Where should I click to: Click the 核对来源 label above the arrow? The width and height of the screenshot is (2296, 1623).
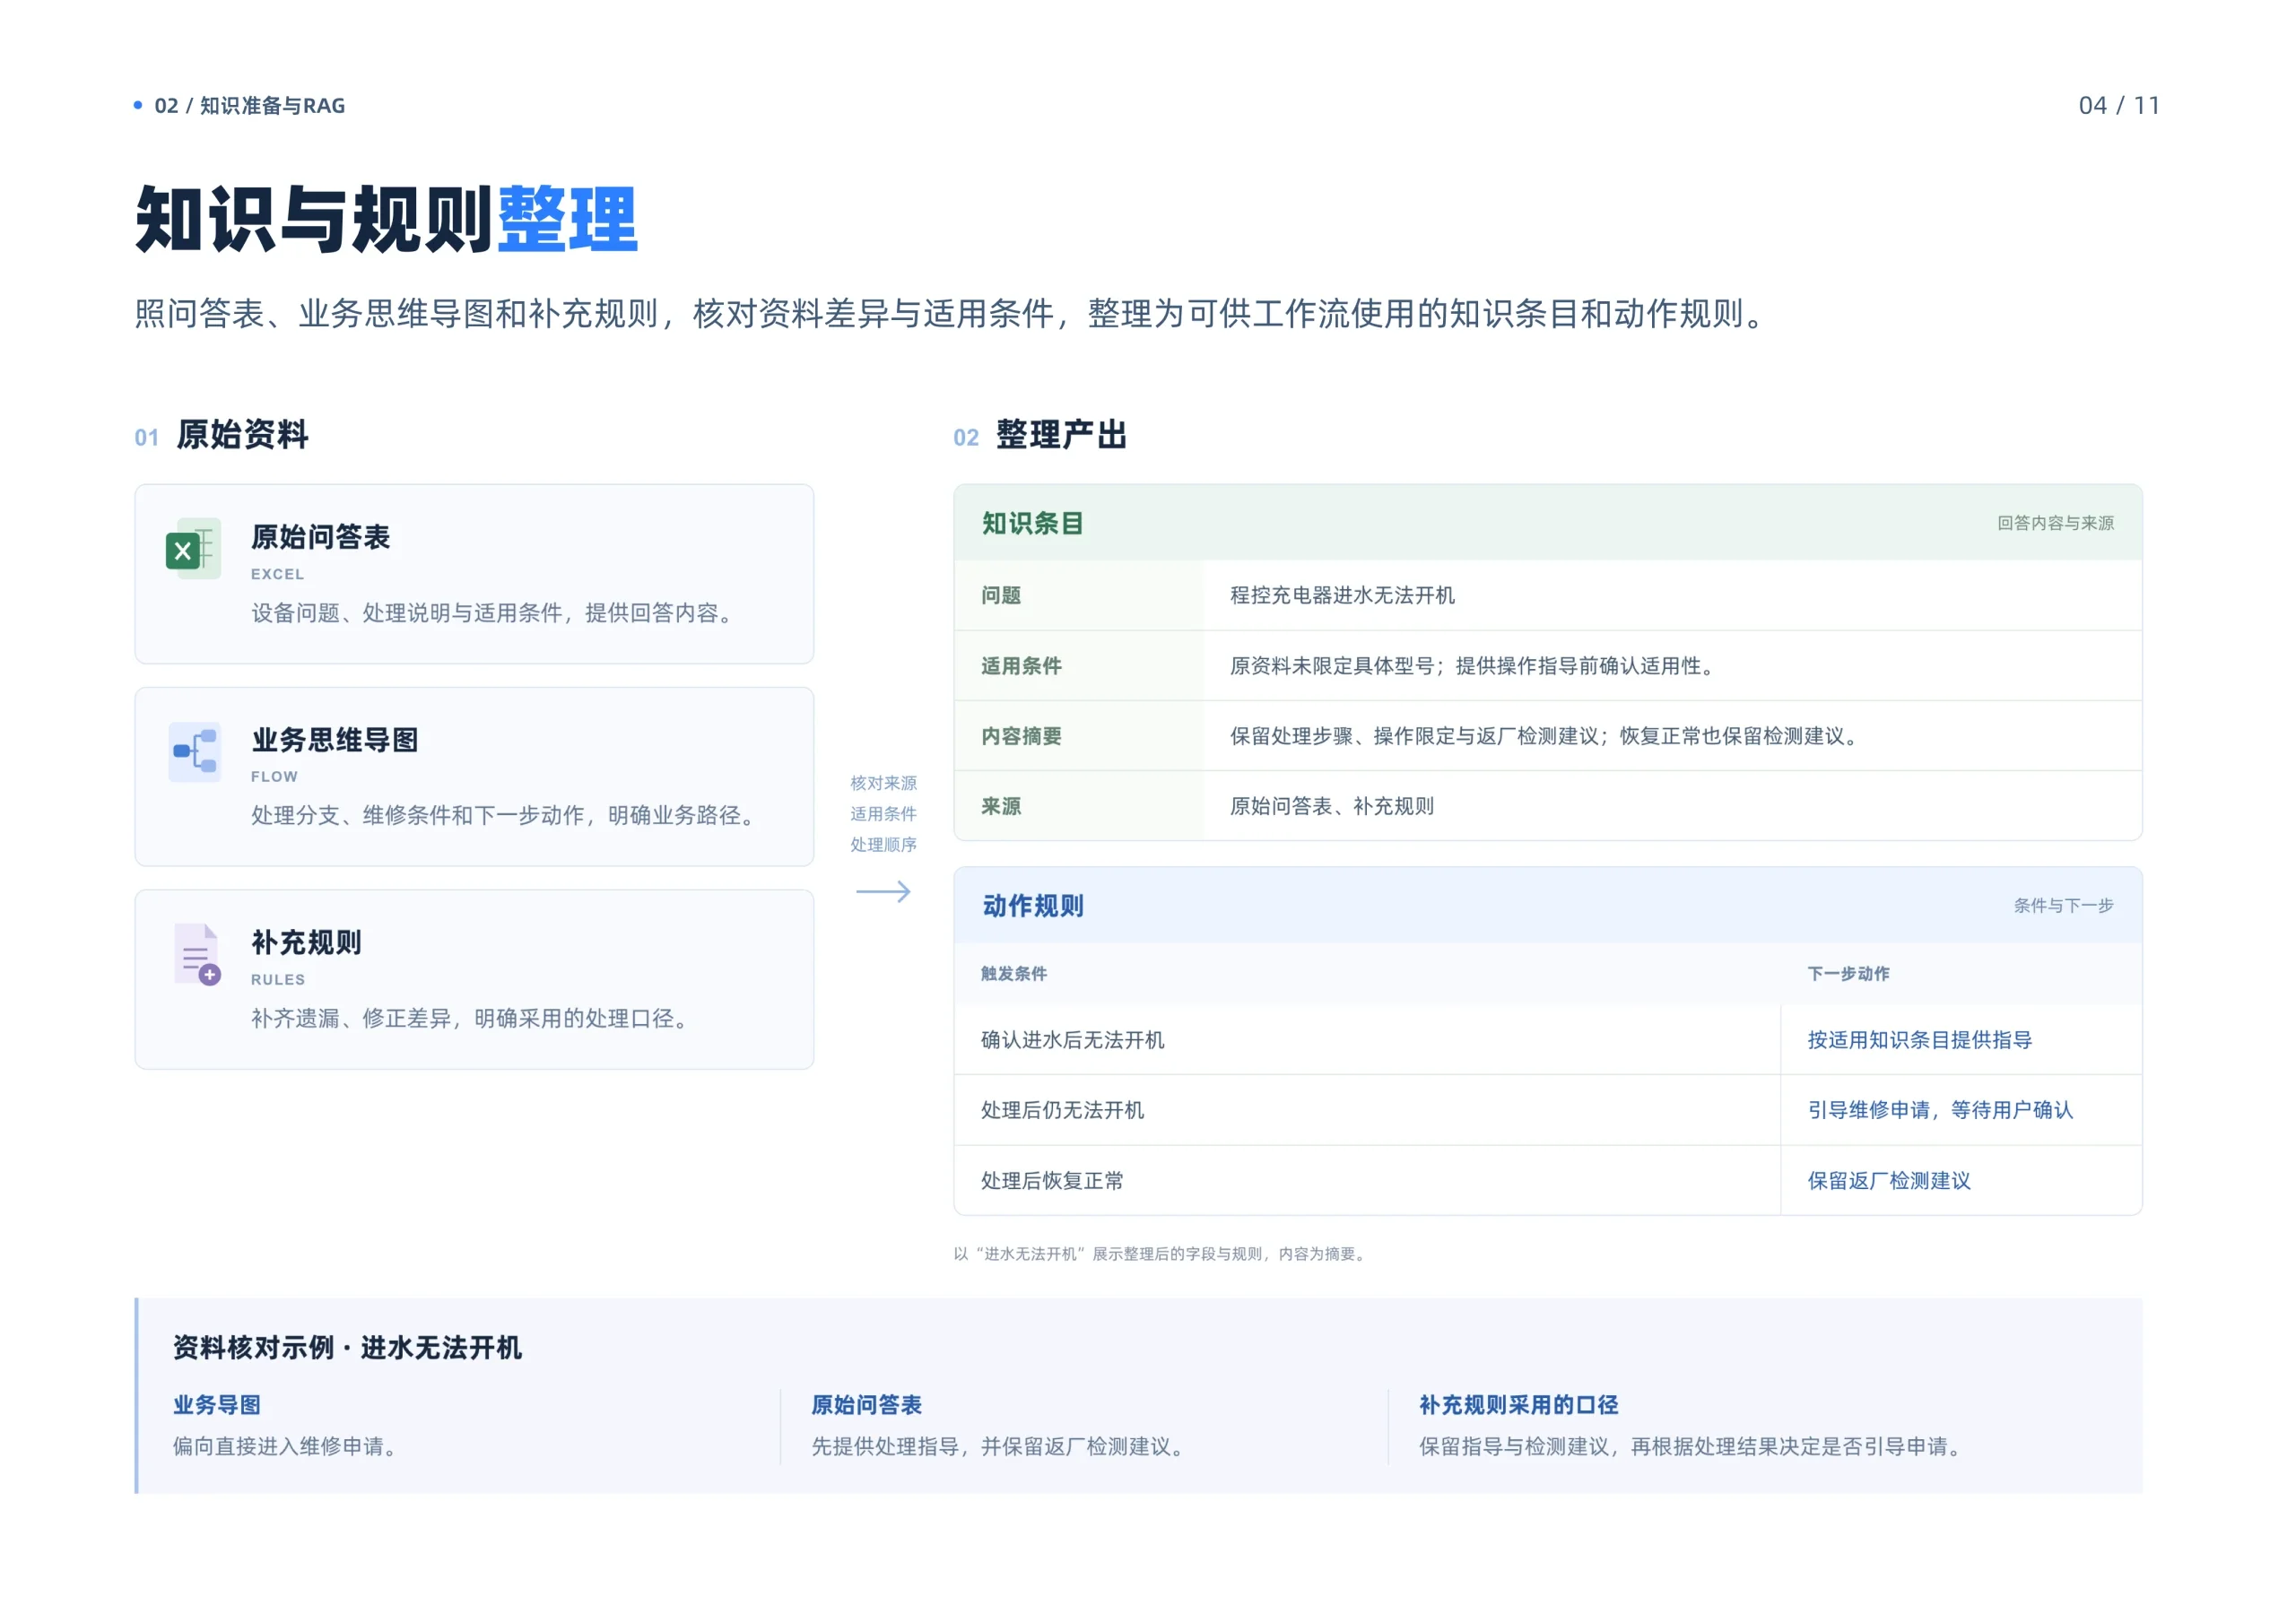883,783
